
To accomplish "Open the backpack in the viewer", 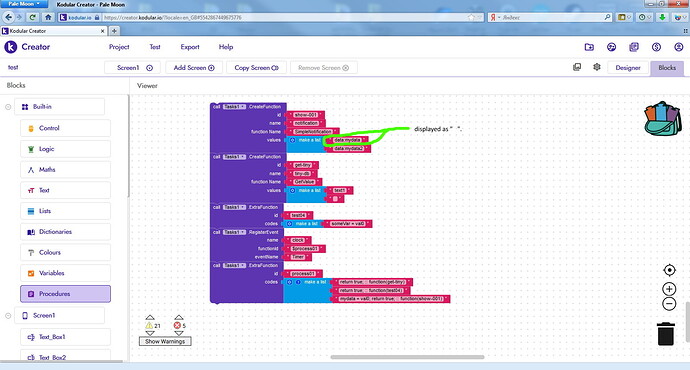I will tap(663, 118).
